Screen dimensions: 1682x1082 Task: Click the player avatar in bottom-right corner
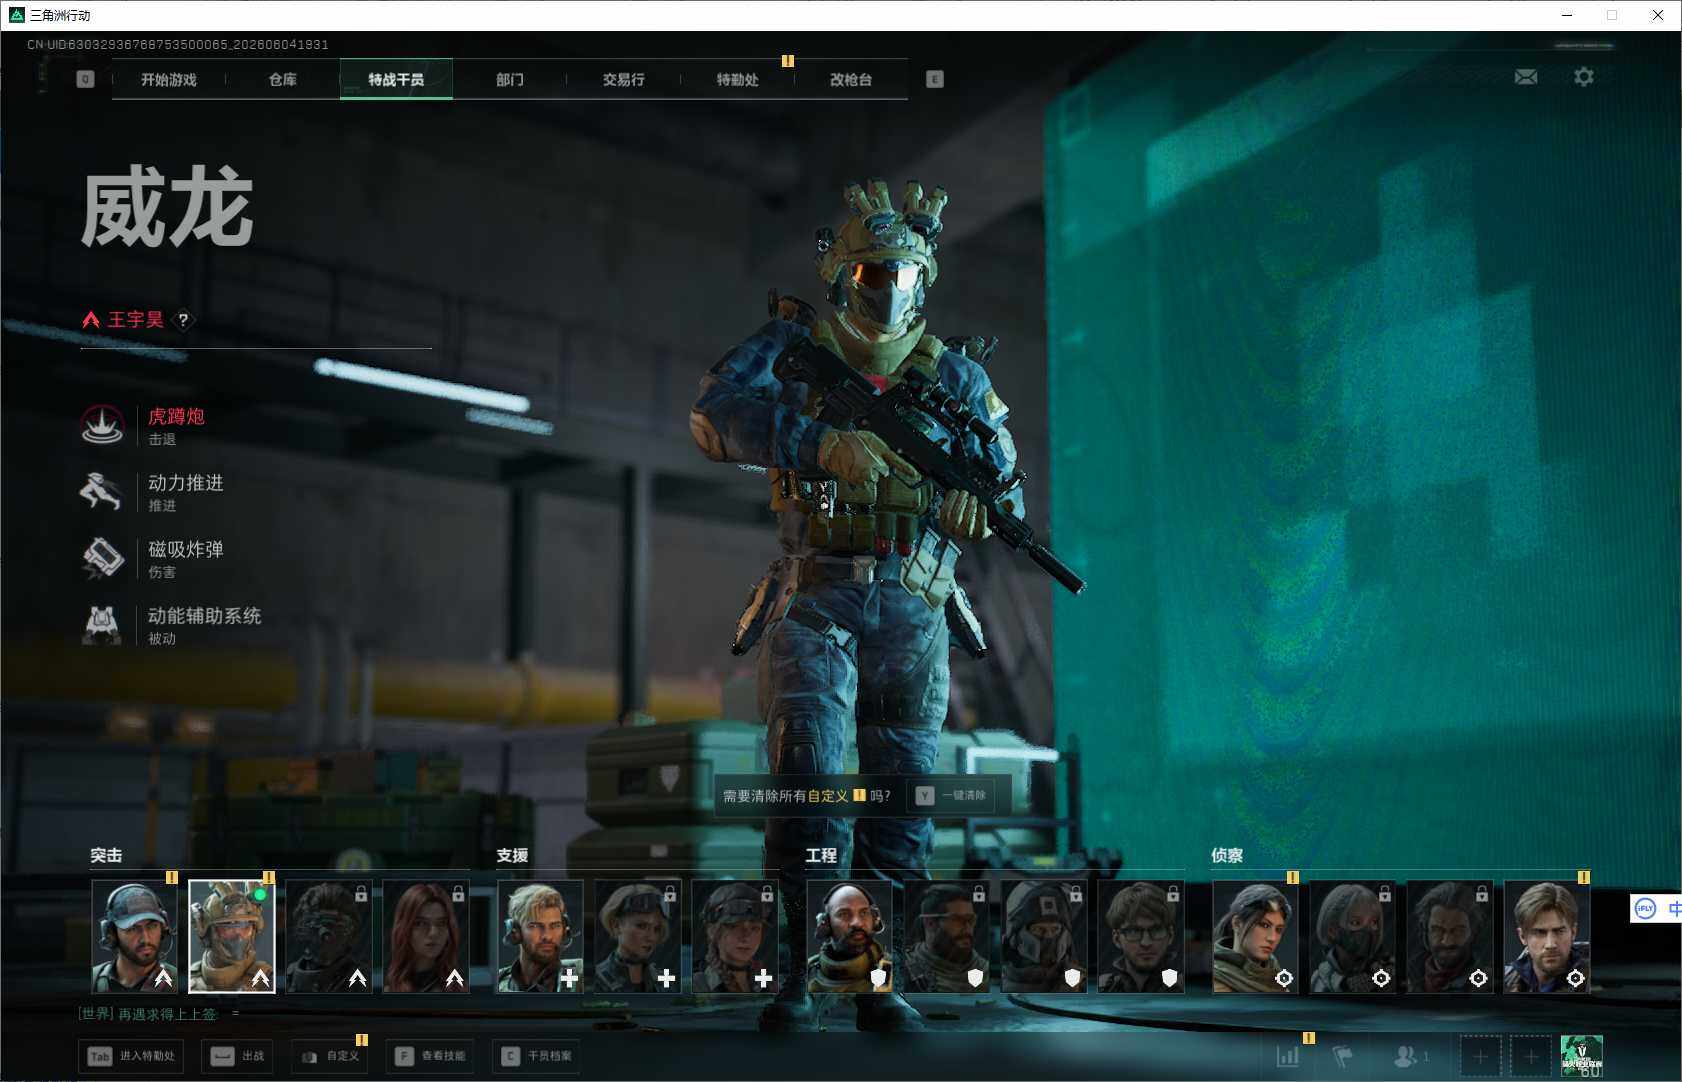(1582, 1056)
